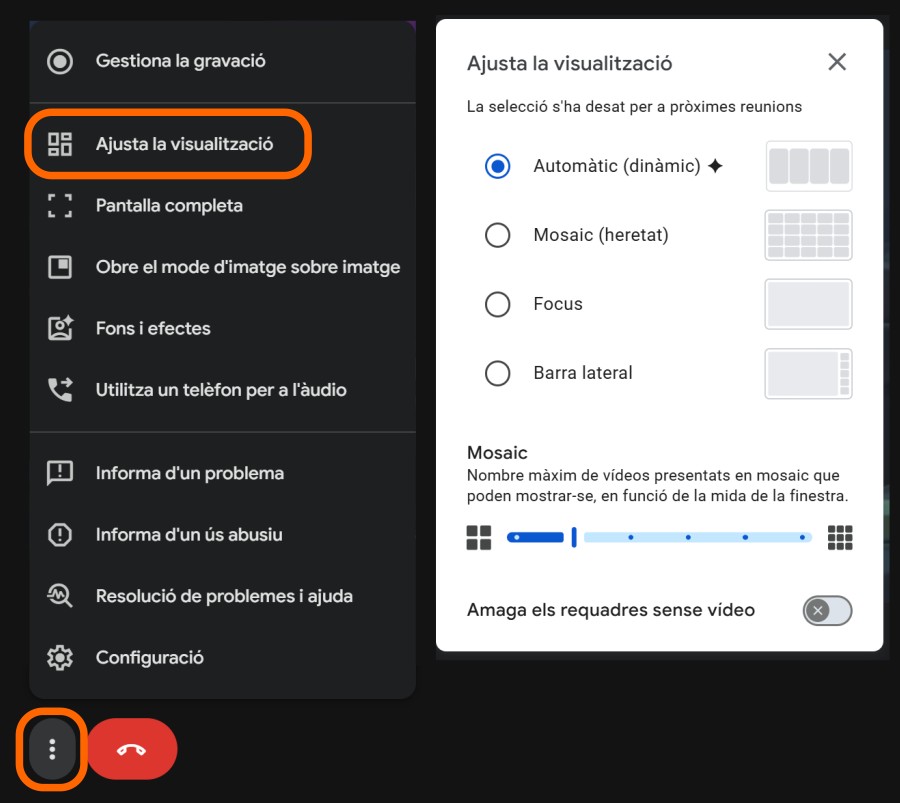This screenshot has width=900, height=803.
Task: Click the Informa d'un ús abusiu icon
Action: [x=60, y=535]
